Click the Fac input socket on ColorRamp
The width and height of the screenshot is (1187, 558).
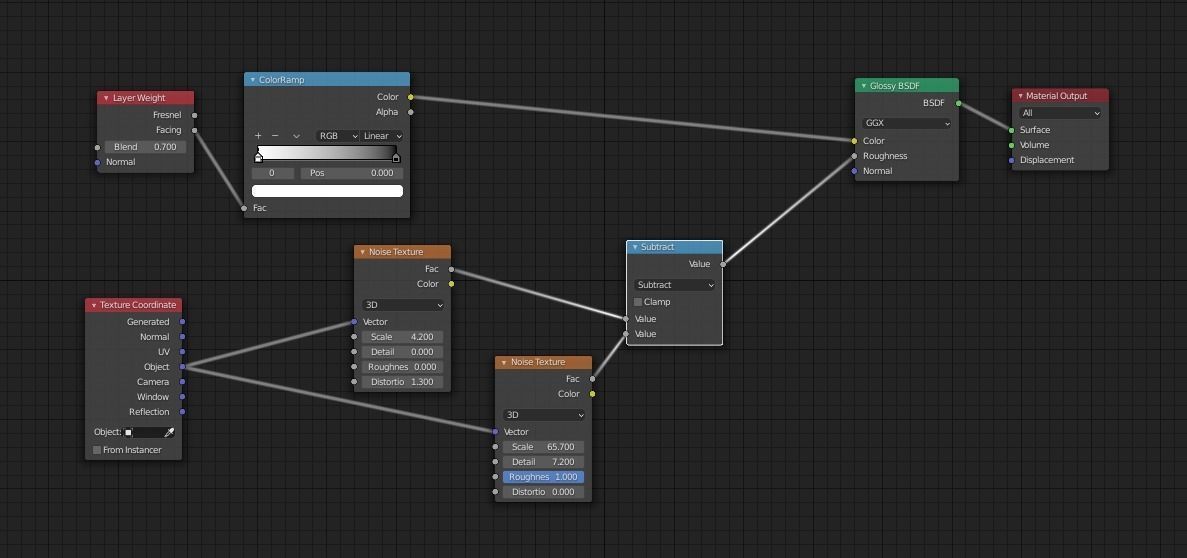[x=244, y=208]
